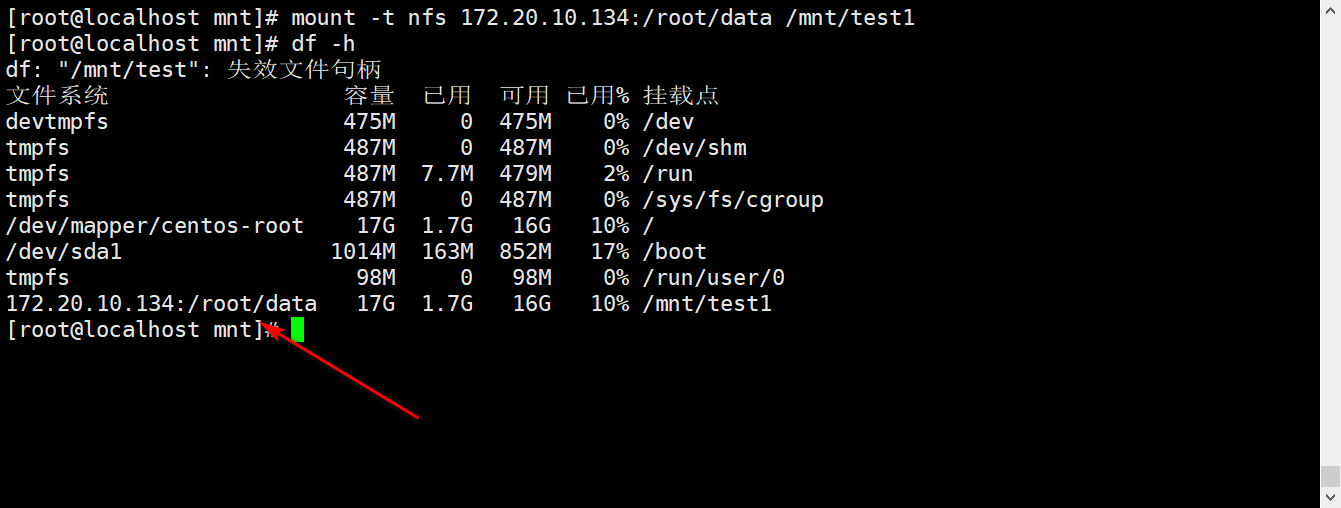The height and width of the screenshot is (508, 1341).
Task: Click the '/run/user/0' mount point
Action: 714,278
